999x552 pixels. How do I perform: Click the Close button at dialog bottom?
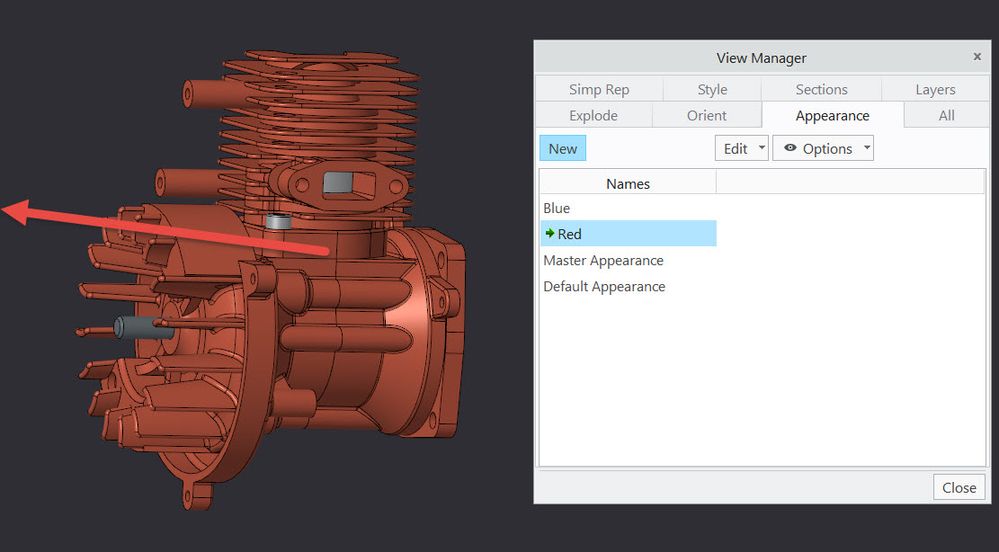click(x=958, y=487)
